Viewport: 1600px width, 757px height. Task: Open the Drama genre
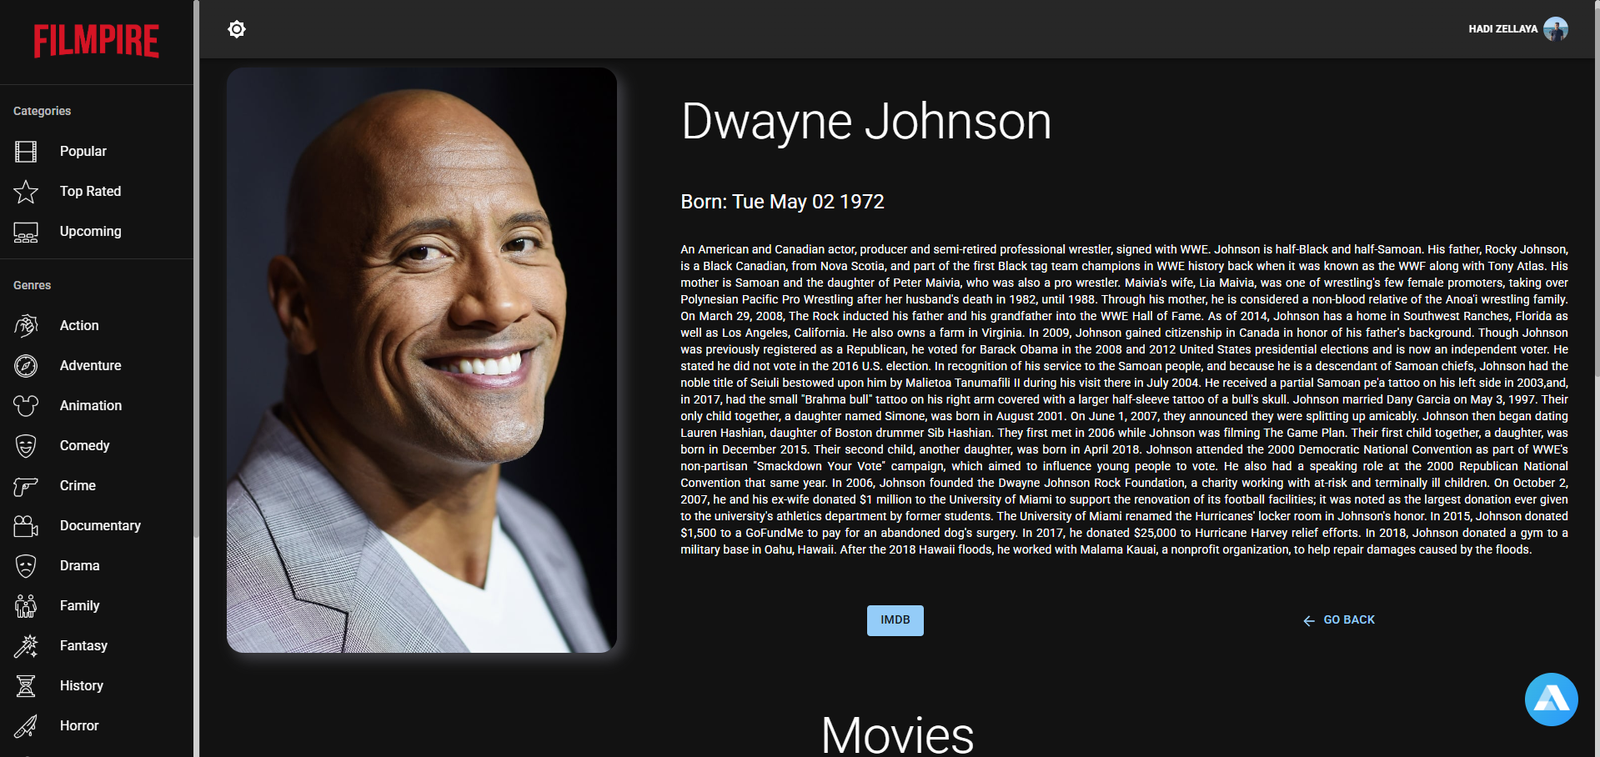pyautogui.click(x=79, y=566)
